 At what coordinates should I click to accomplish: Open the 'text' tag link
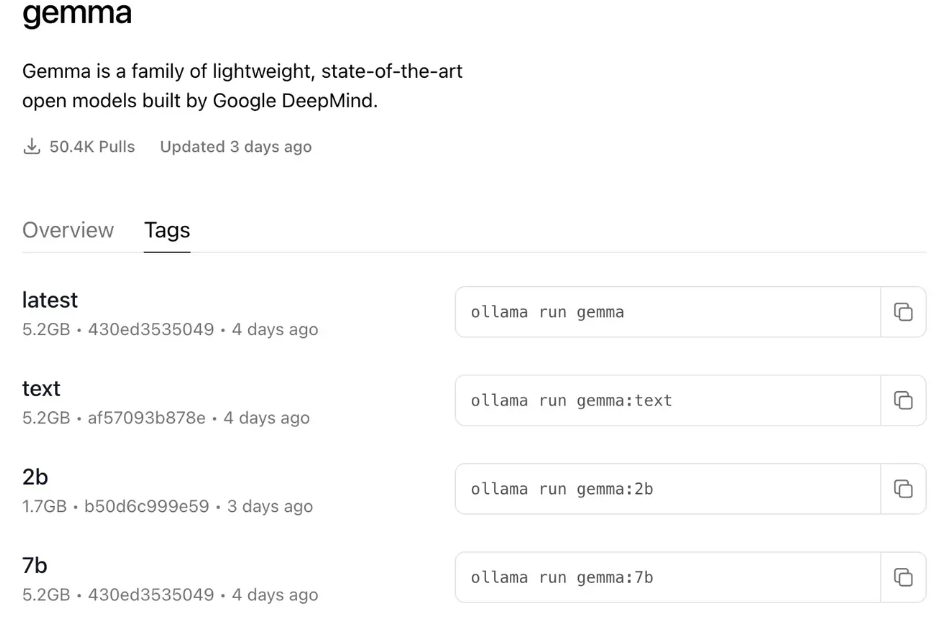41,388
